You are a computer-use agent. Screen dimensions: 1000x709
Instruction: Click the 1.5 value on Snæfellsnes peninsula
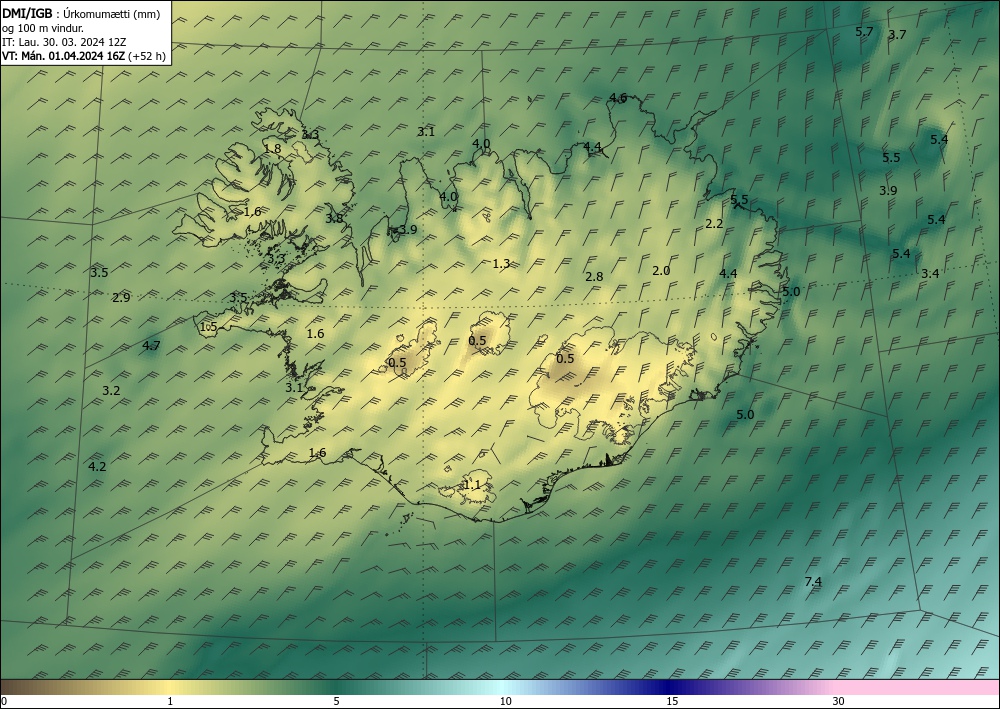209,327
